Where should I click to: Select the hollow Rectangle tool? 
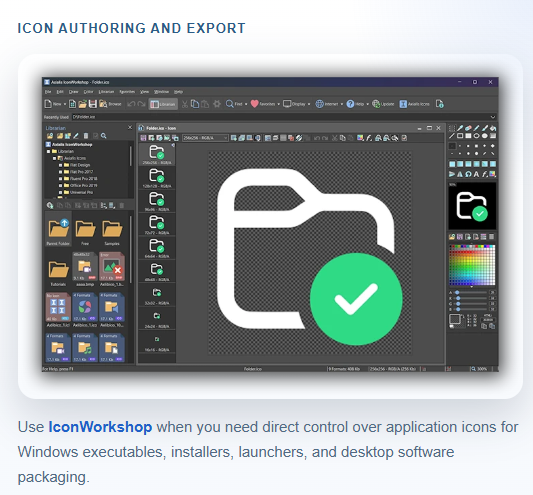coord(460,136)
